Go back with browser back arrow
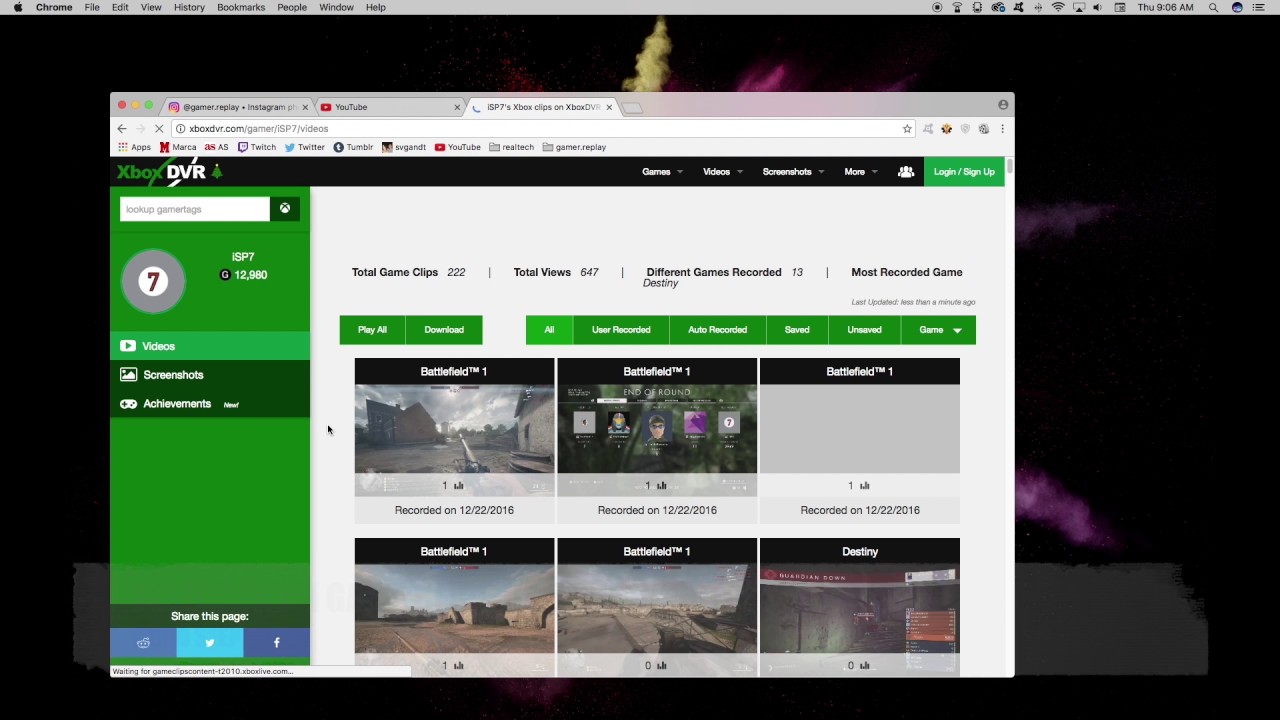Screen dimensions: 1280x720 (122, 128)
